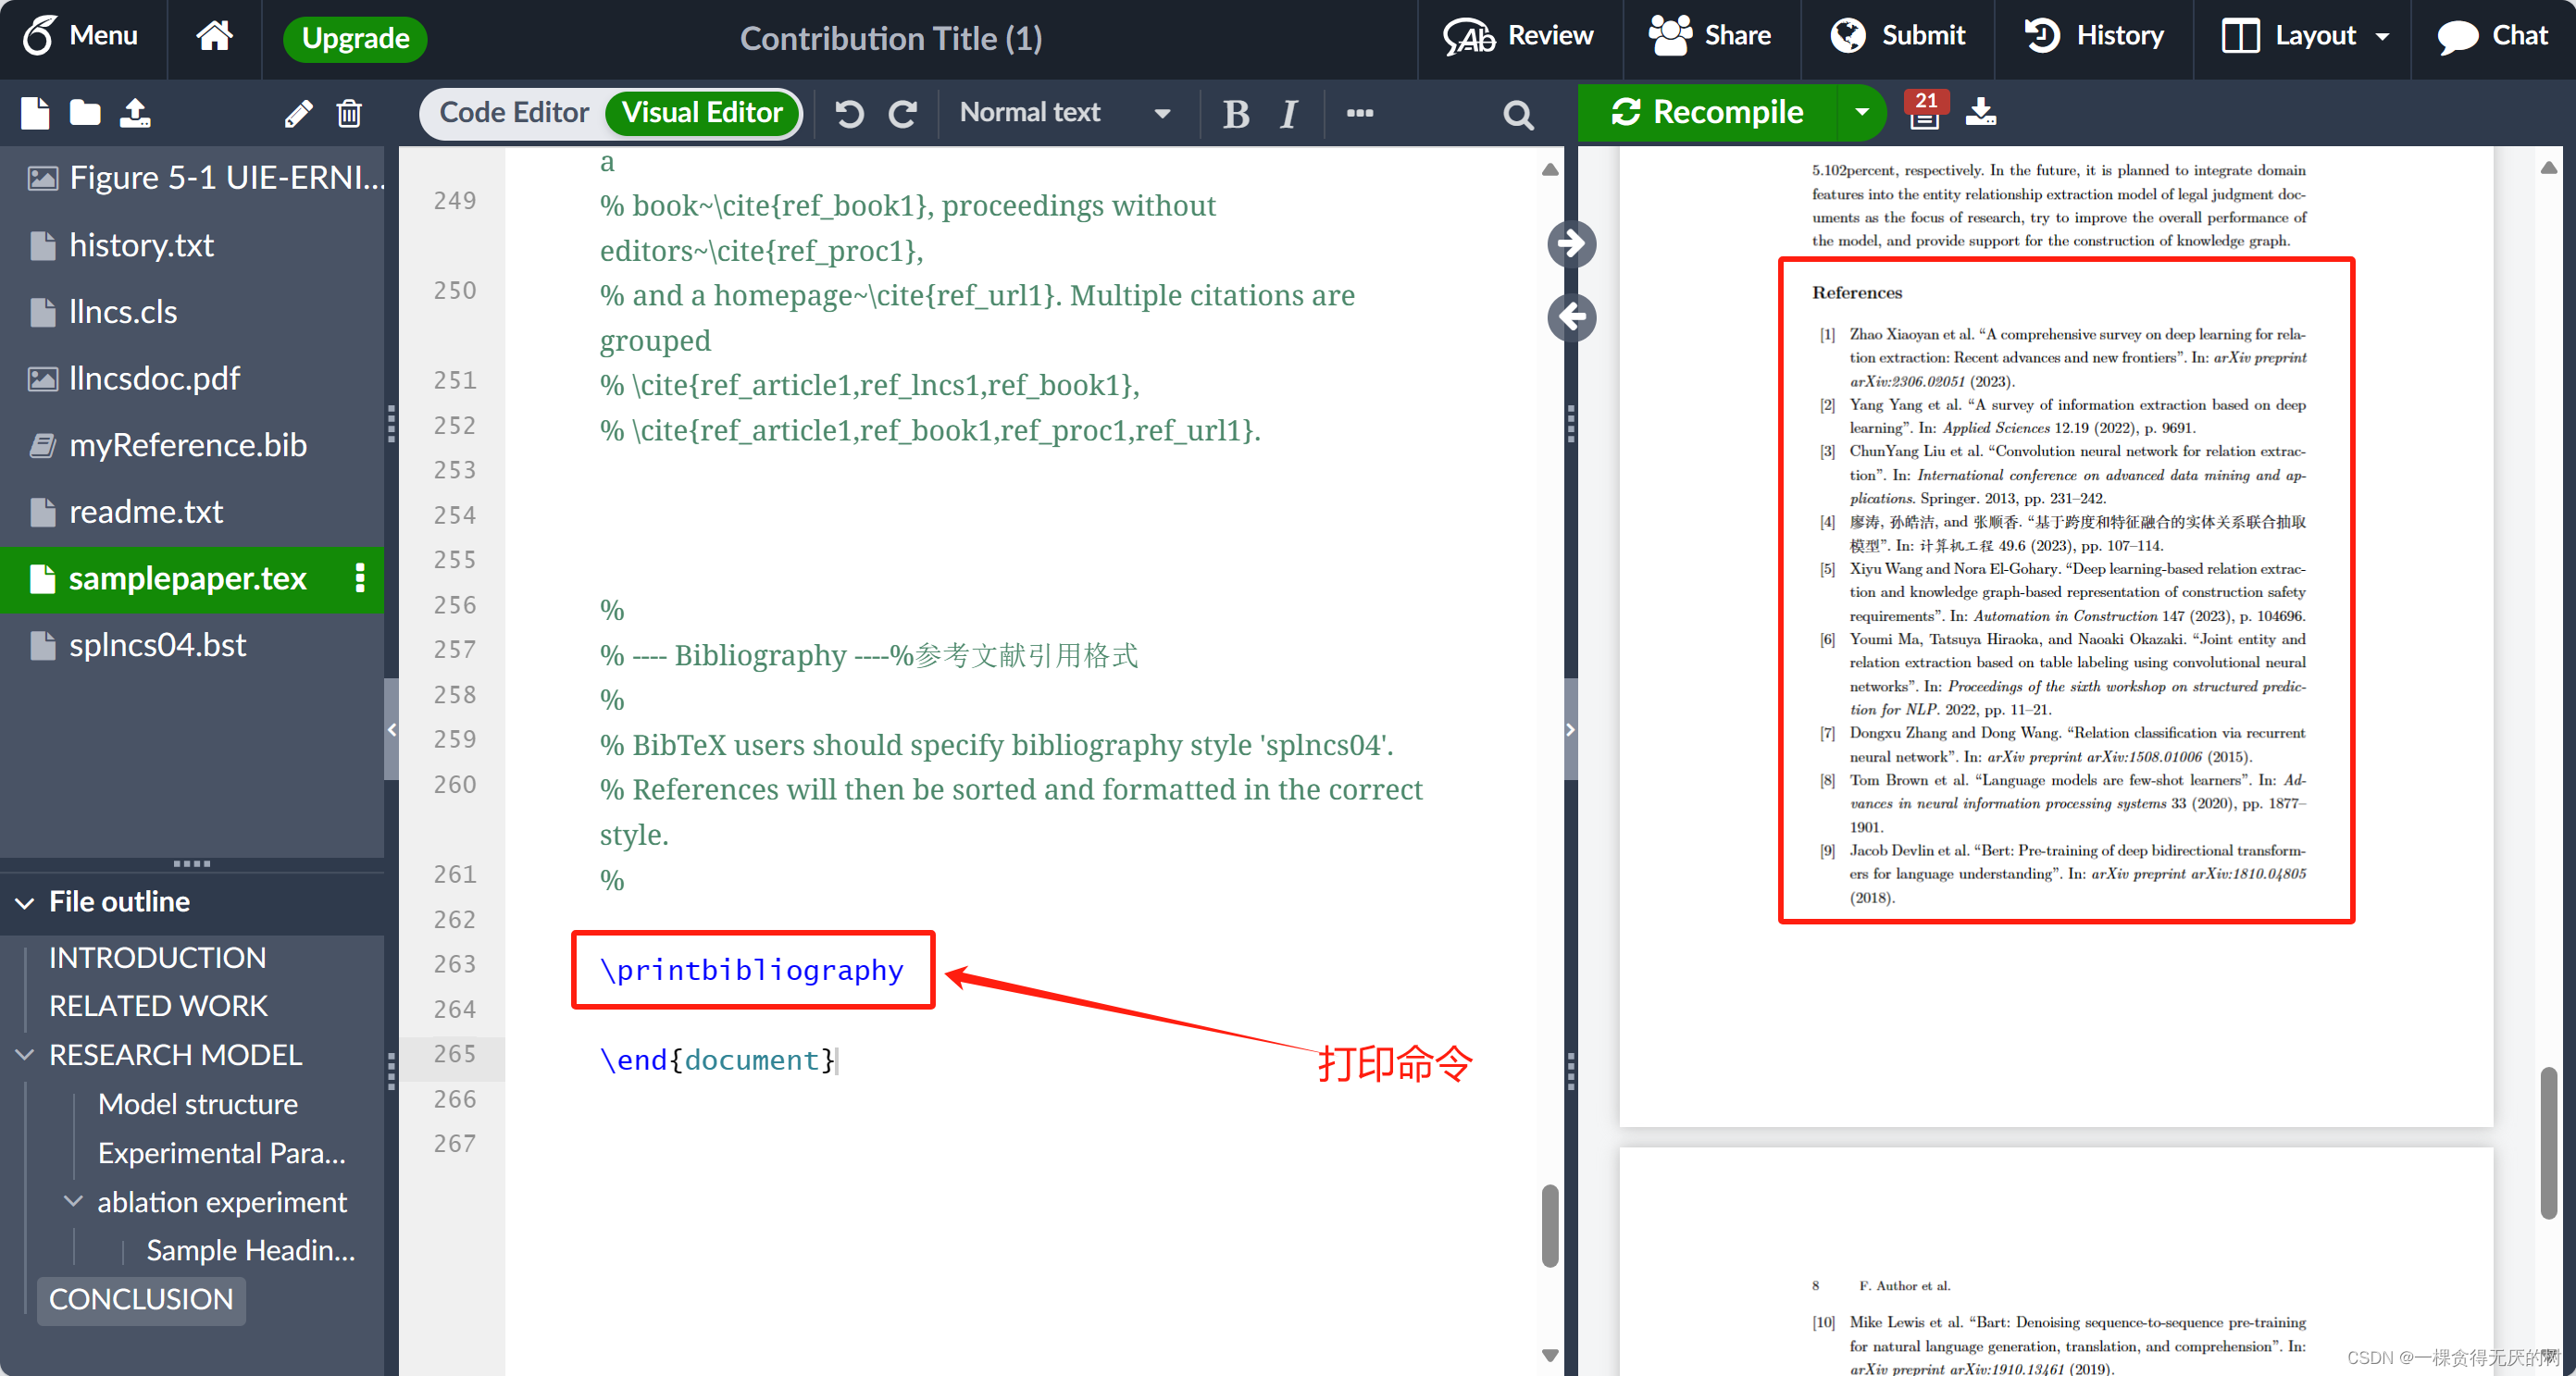This screenshot has height=1376, width=2576.
Task: Click the upload file icon
Action: (135, 113)
